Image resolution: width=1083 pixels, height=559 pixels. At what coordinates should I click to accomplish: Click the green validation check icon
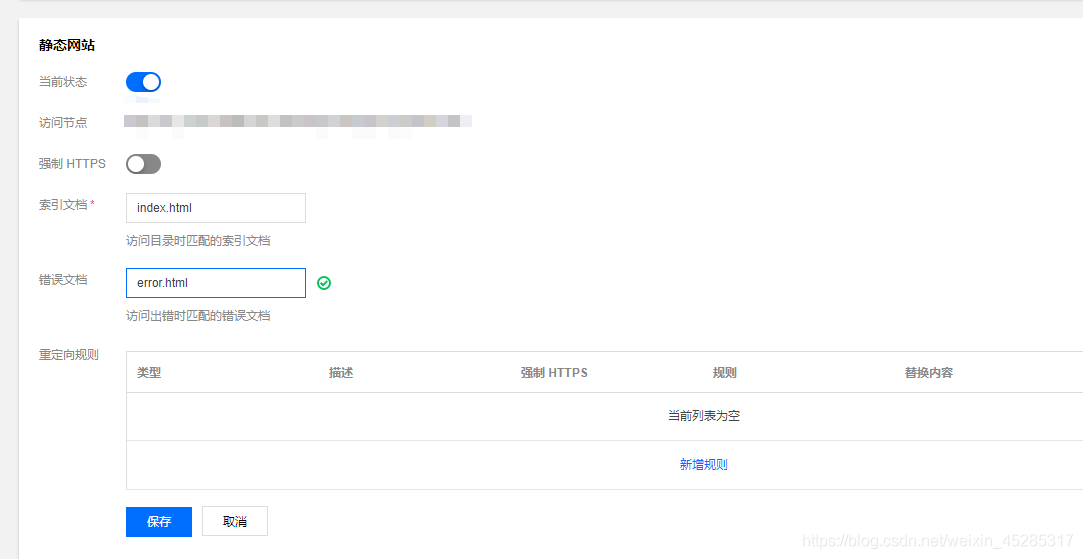point(324,283)
